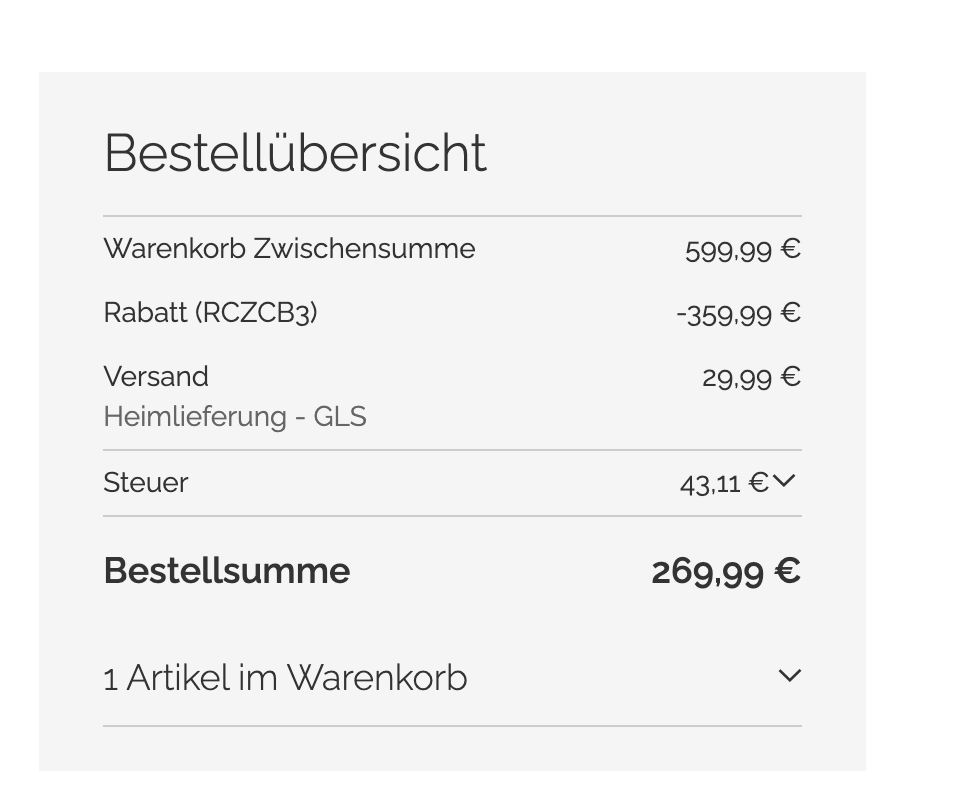
Task: Expand the Steuer details chevron
Action: coord(785,482)
